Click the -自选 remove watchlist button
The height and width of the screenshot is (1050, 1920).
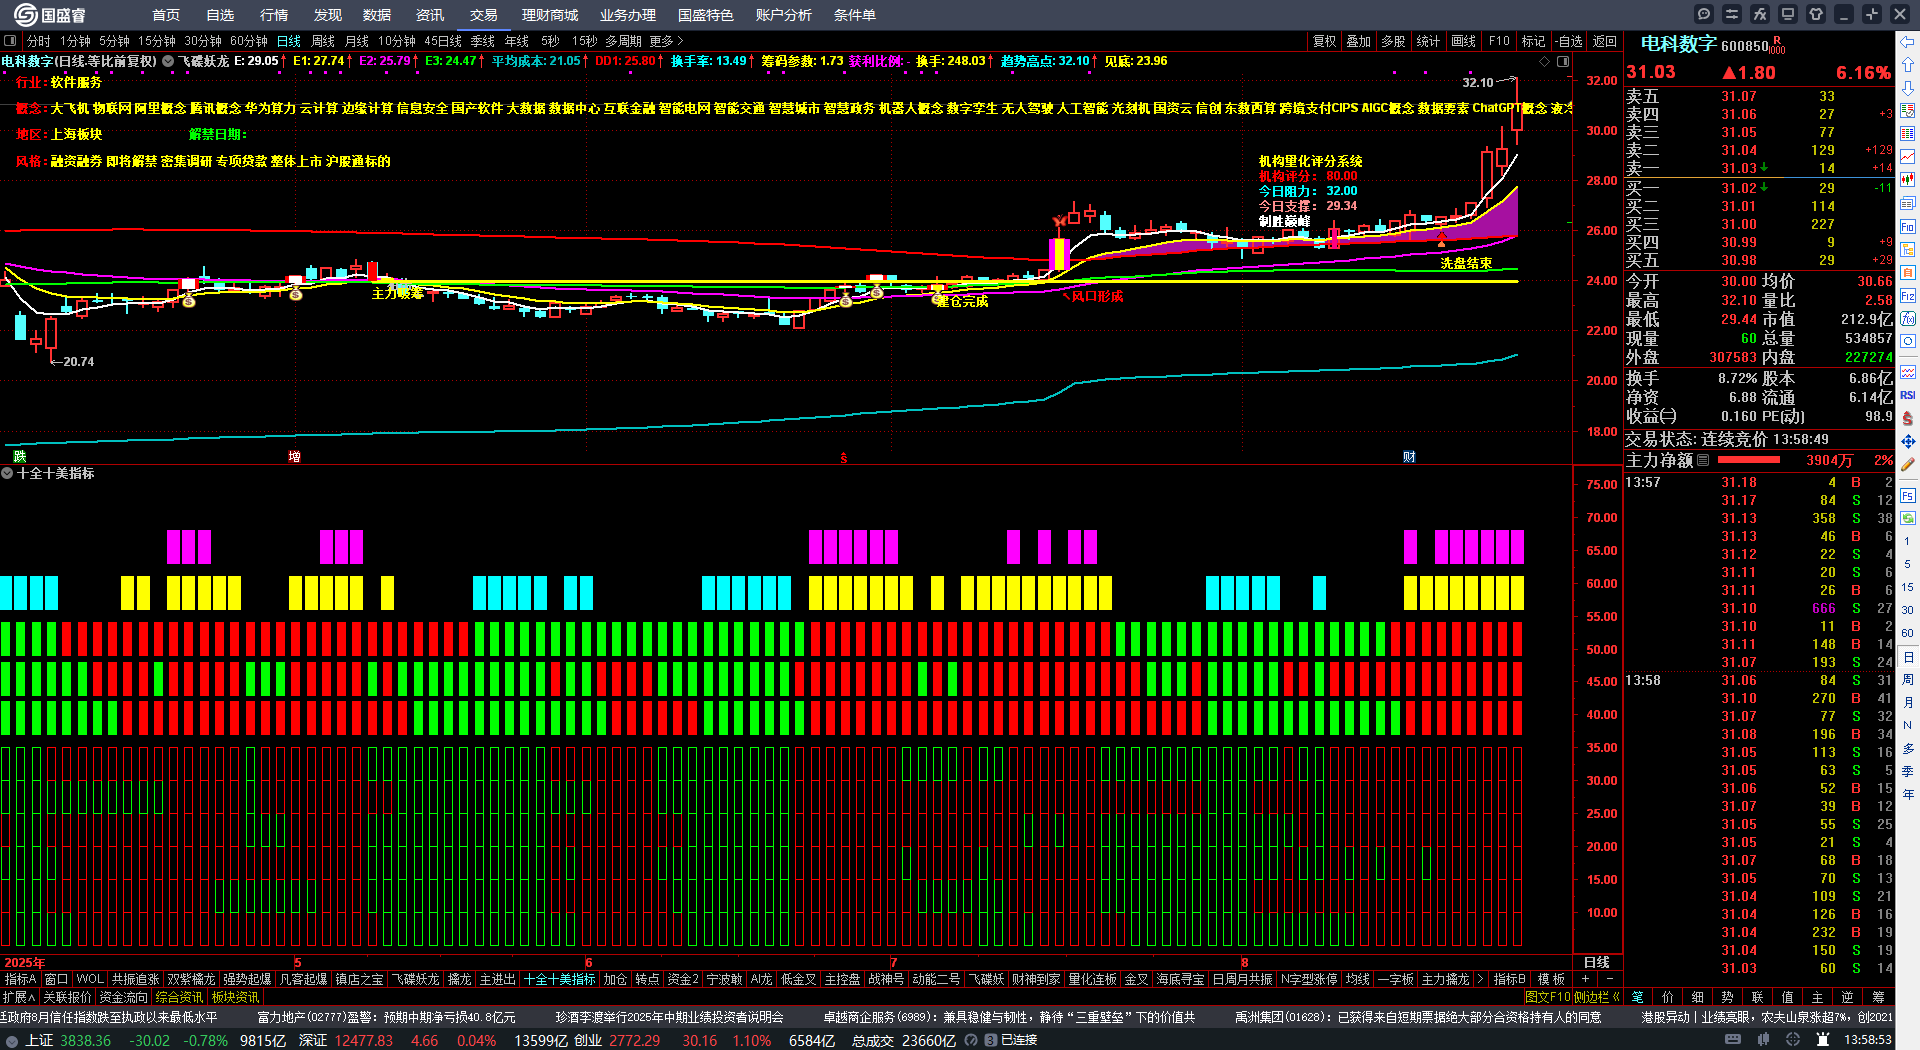[1568, 41]
